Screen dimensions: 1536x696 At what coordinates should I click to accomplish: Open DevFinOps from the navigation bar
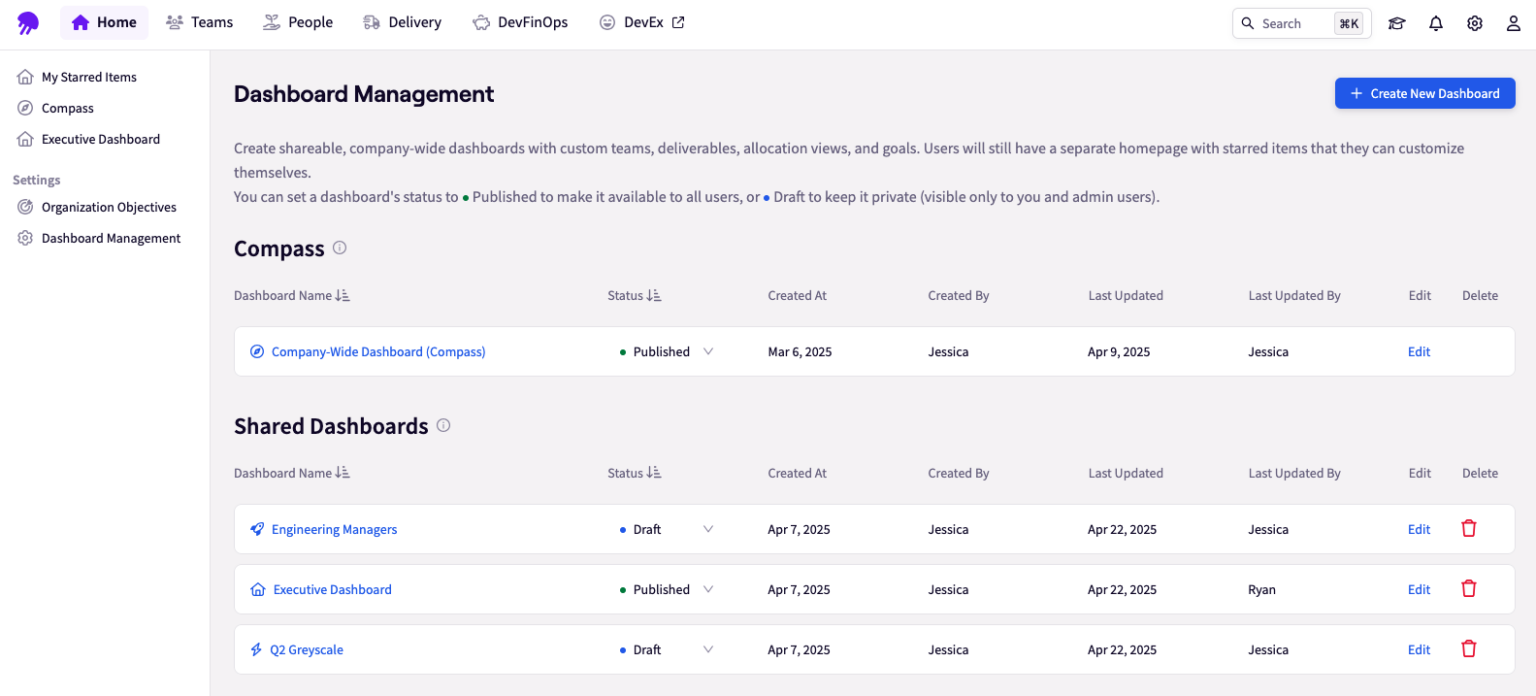pos(520,22)
